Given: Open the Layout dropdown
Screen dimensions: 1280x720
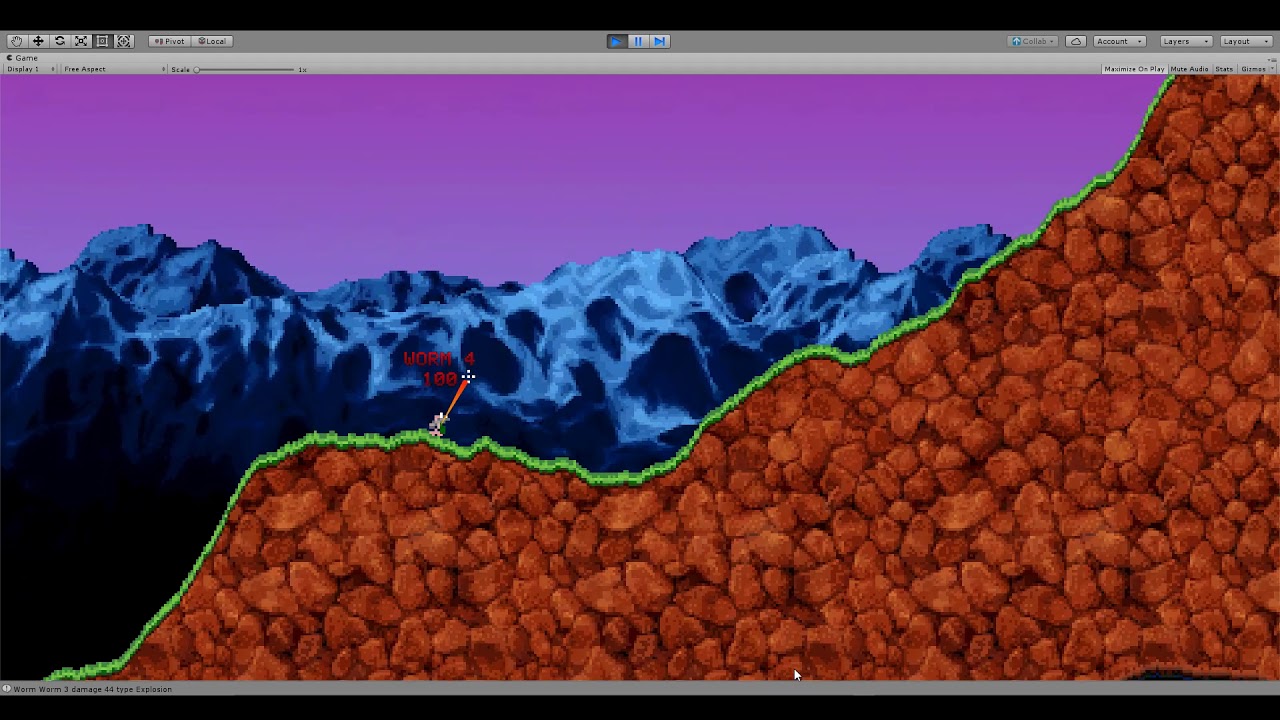Looking at the screenshot, I should [1245, 41].
